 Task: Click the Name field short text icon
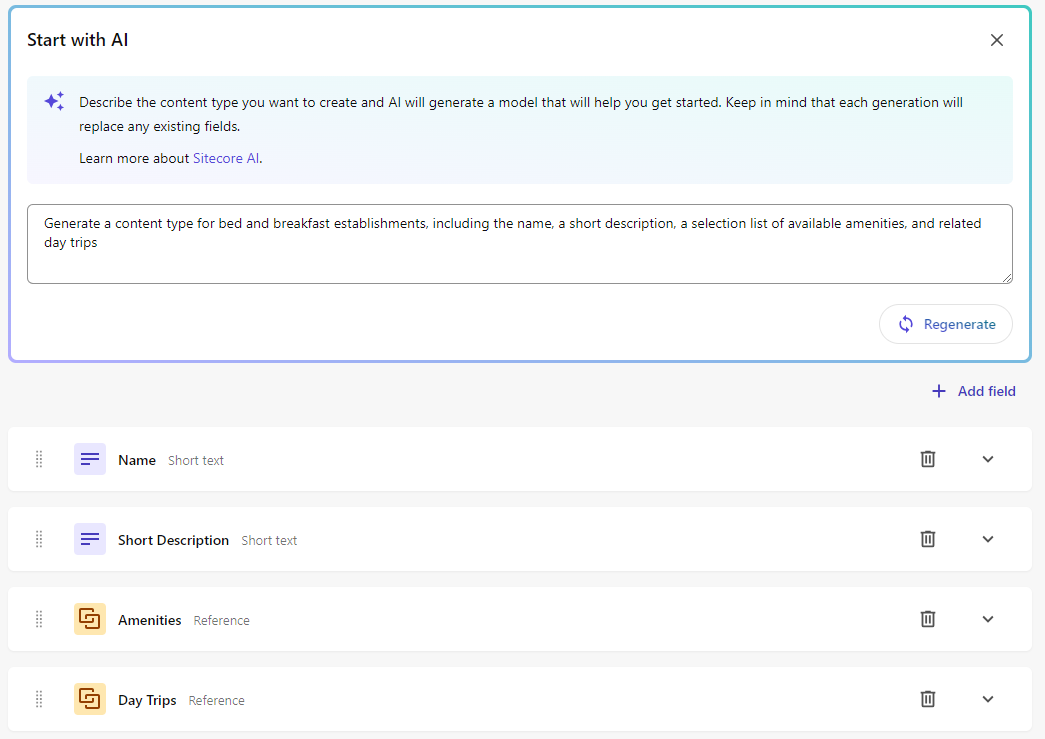click(90, 459)
